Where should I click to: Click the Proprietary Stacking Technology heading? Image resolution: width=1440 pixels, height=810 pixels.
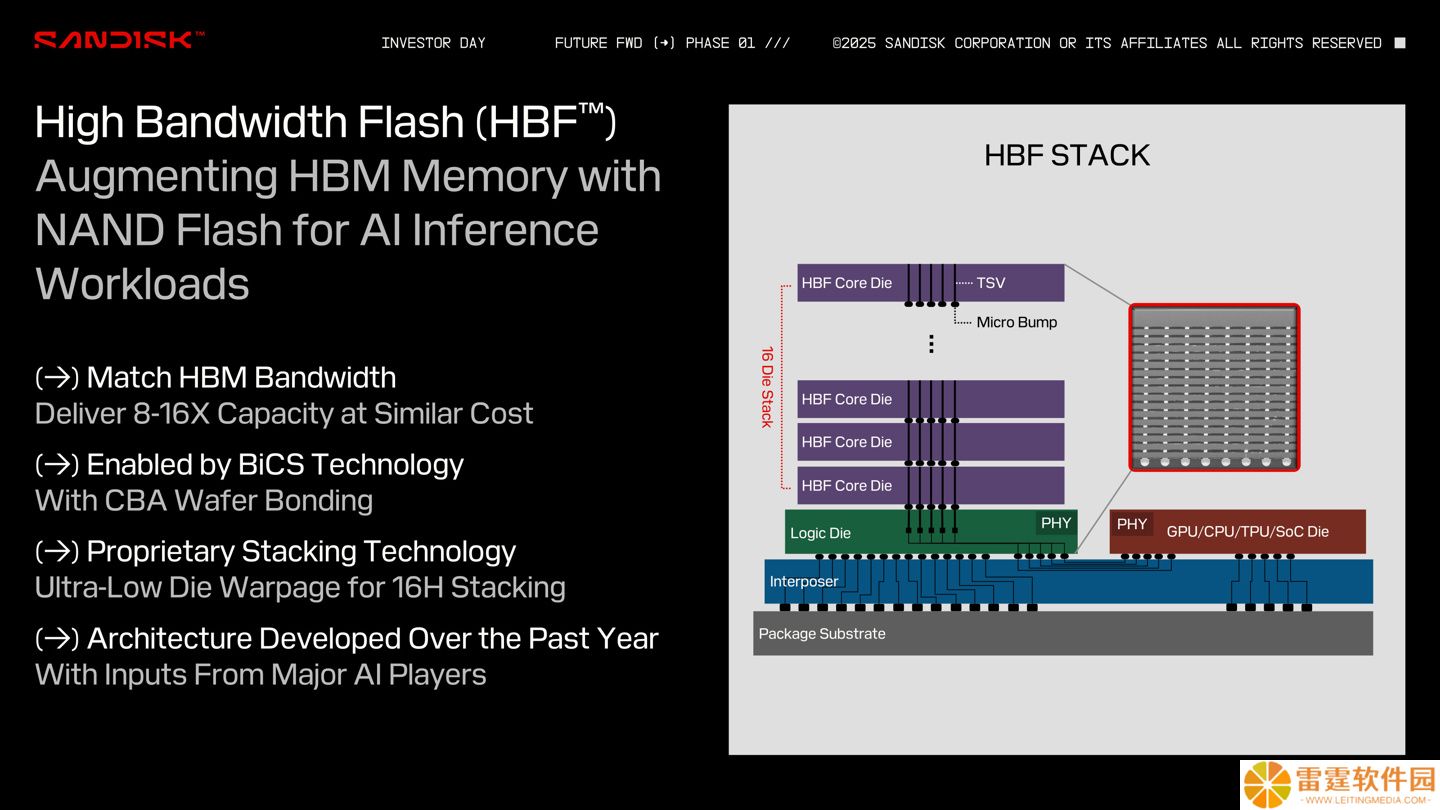click(301, 552)
